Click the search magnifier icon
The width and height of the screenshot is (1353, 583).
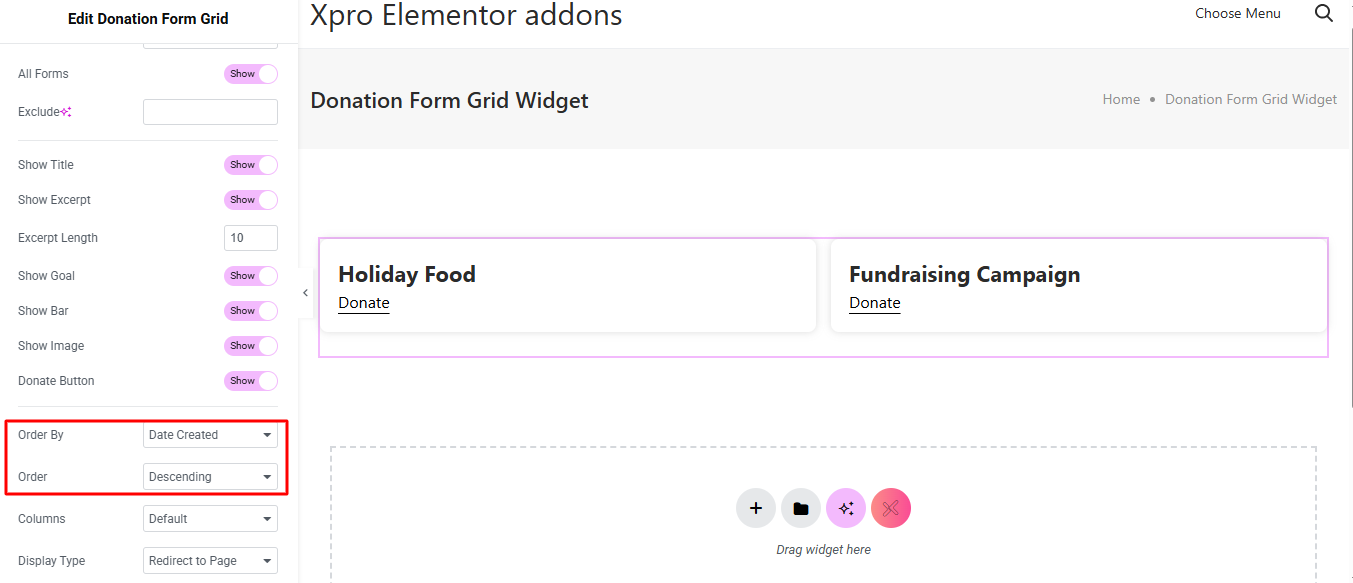pos(1323,14)
